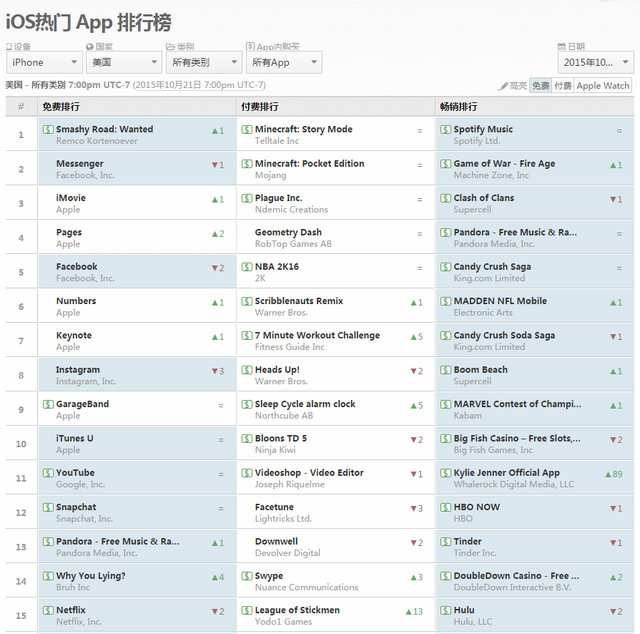
Task: Click in-app purchase icon beside Smashy Road: Wanted
Action: (x=48, y=129)
